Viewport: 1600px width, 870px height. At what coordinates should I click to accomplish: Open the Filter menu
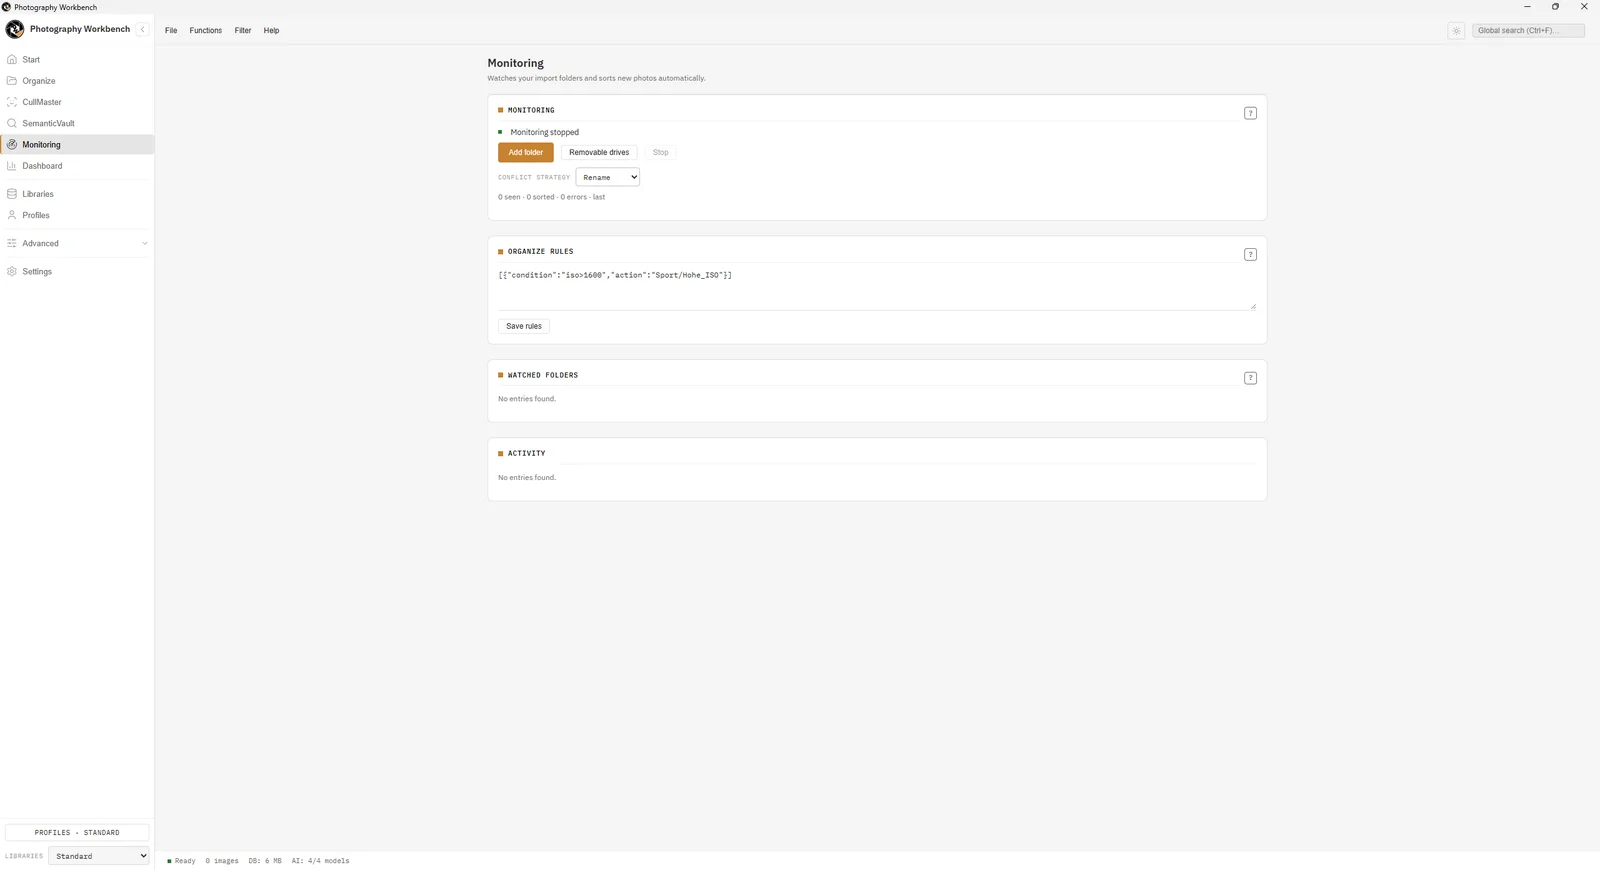click(243, 31)
